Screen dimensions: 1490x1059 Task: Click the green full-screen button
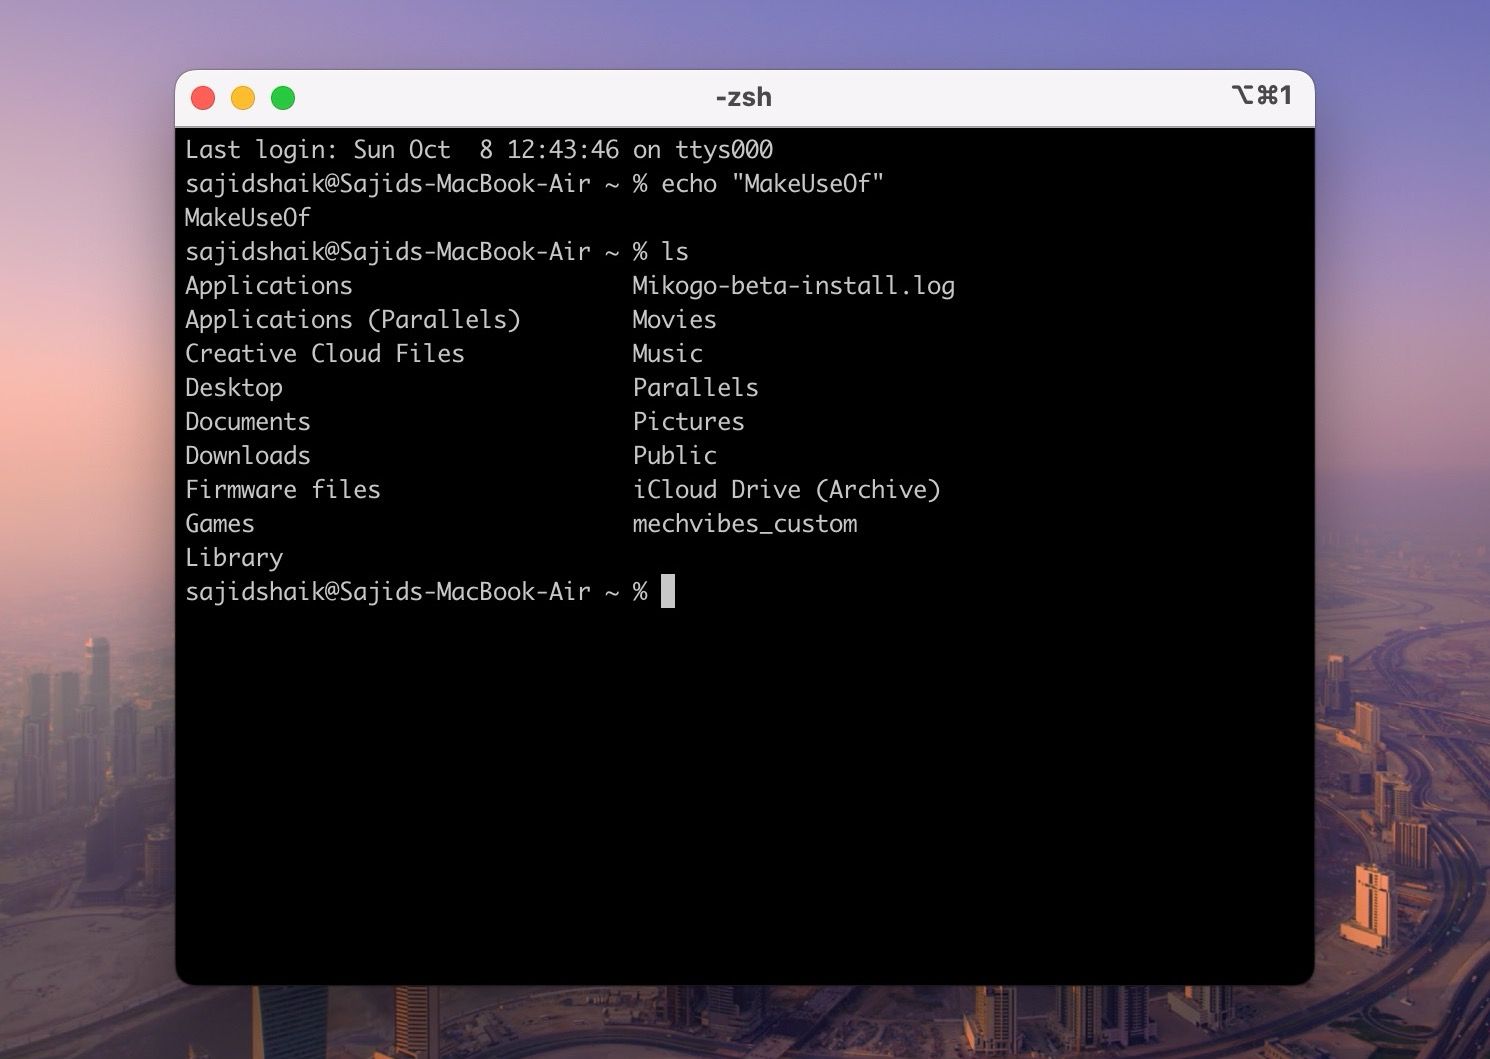(284, 97)
